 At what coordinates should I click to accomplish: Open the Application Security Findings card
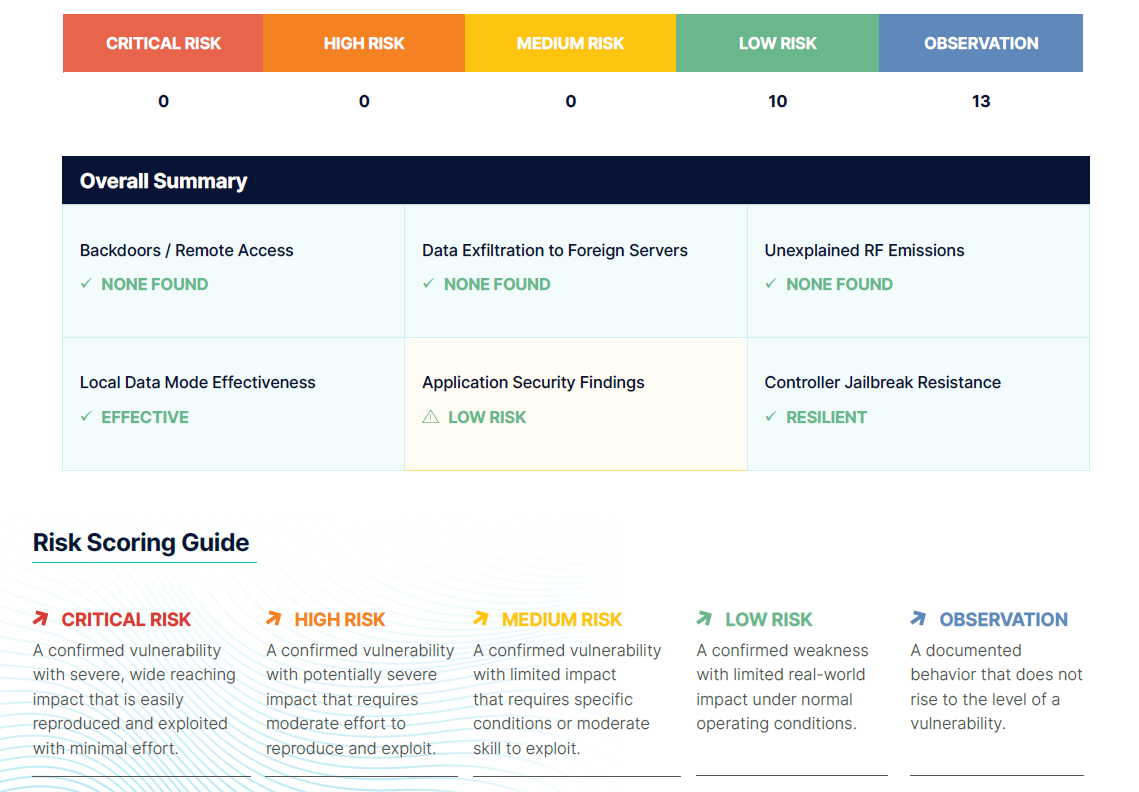(x=575, y=404)
